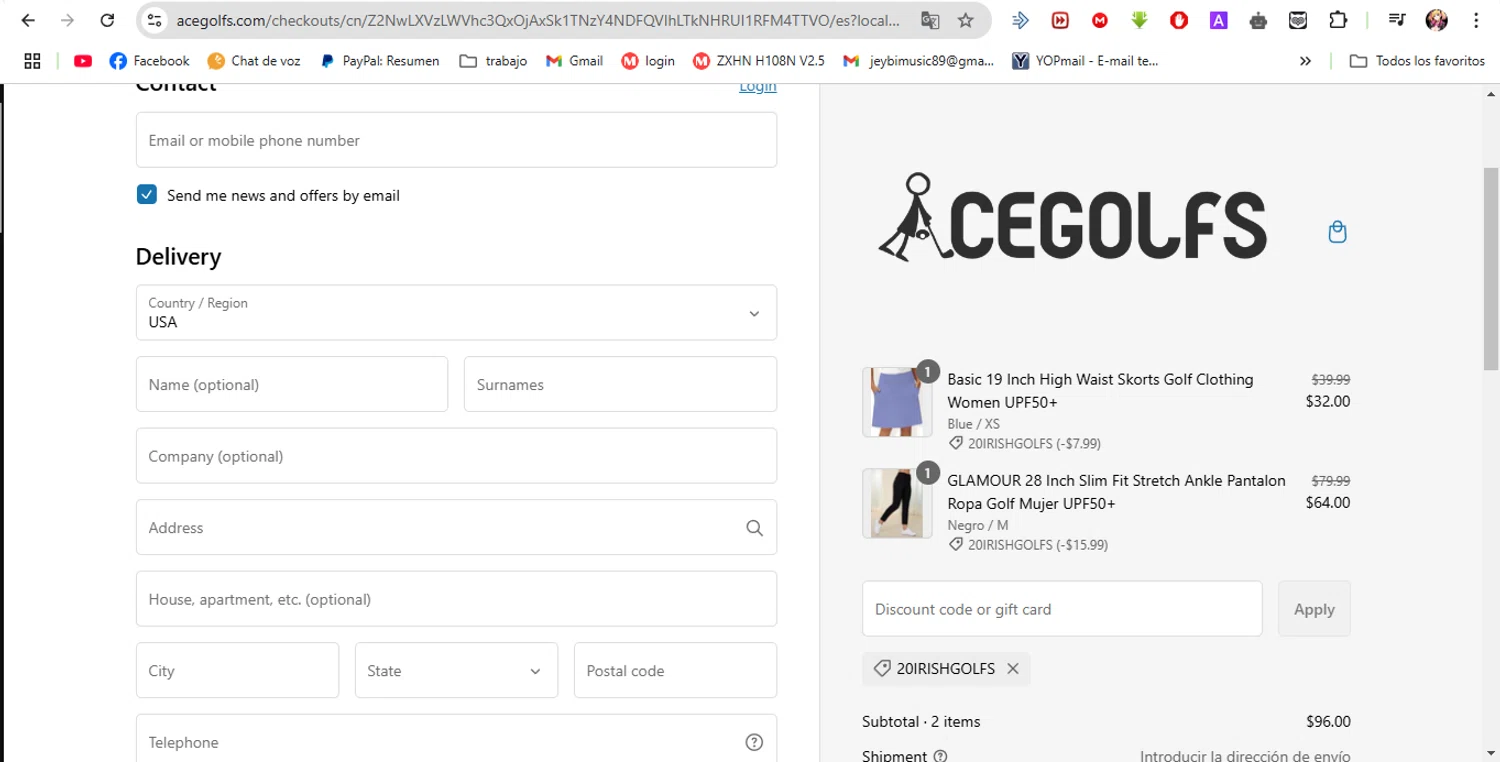Open the MEGA extension in toolbar

pyautogui.click(x=1100, y=20)
